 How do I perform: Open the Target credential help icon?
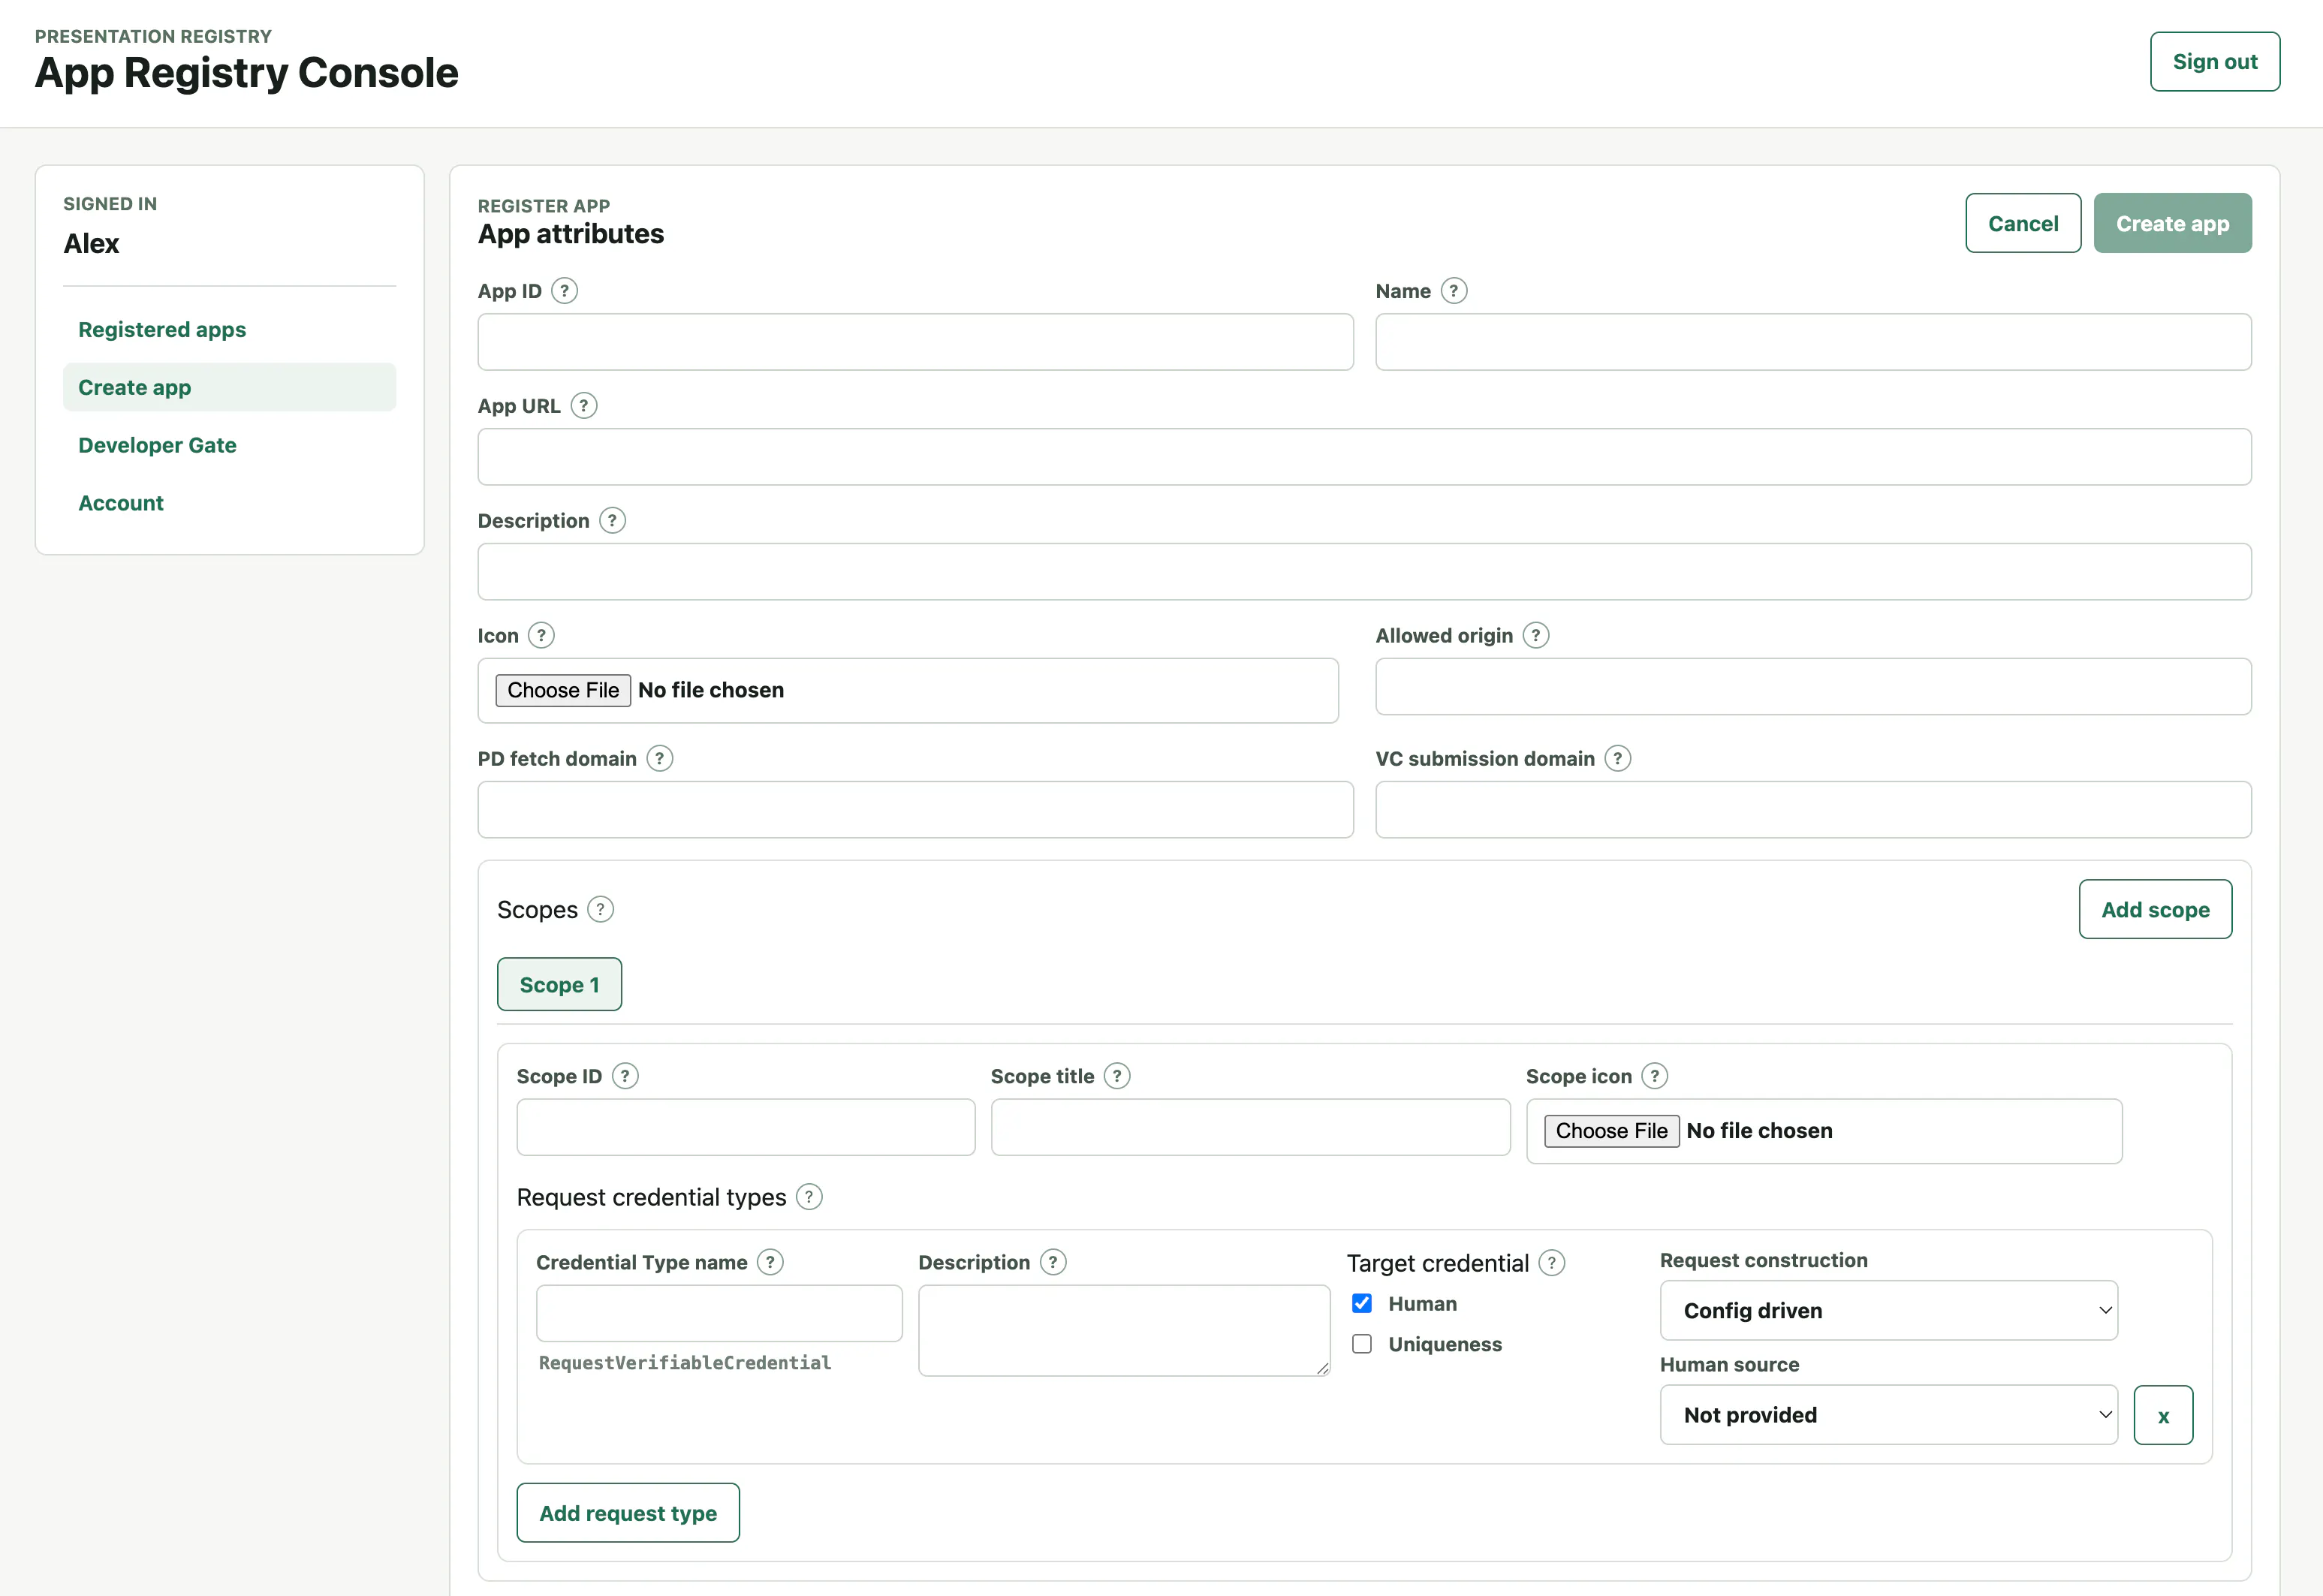1551,1263
